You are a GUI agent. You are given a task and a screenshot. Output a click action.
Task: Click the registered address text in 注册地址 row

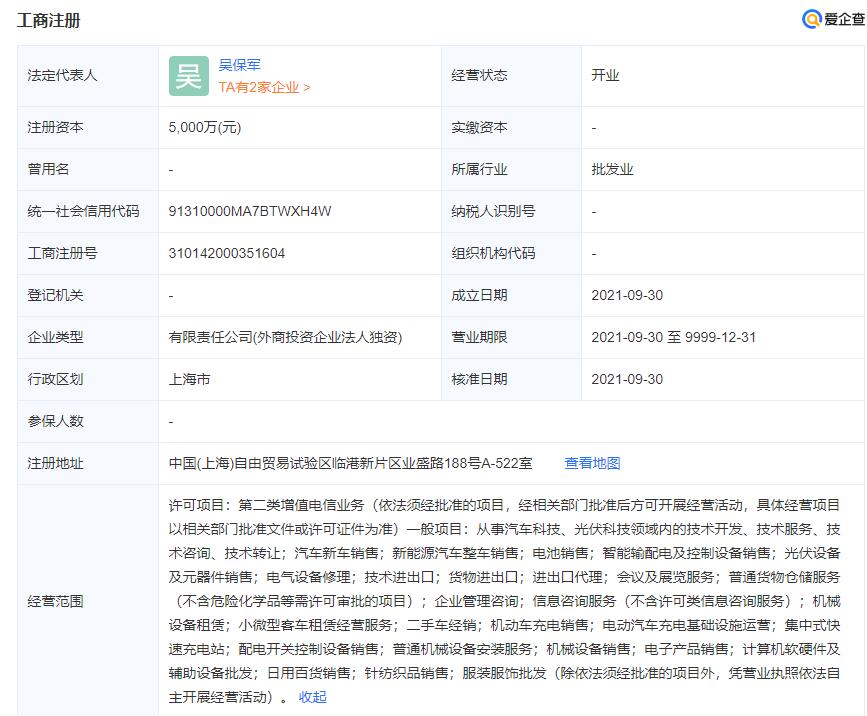tap(351, 463)
